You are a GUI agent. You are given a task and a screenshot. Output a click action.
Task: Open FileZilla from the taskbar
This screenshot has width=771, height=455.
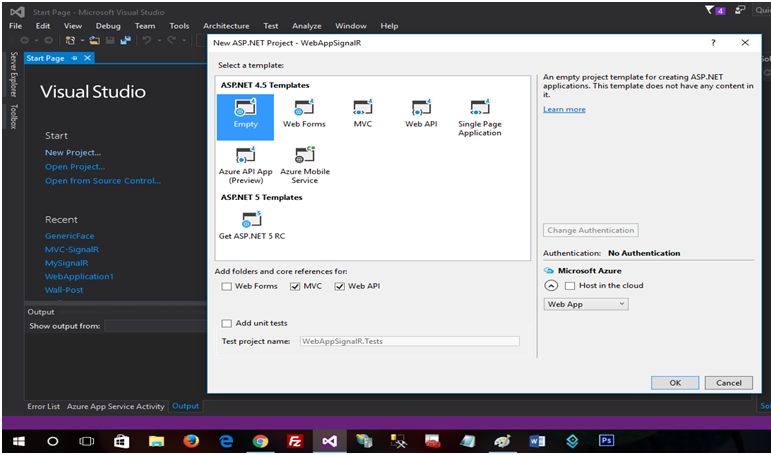click(295, 441)
